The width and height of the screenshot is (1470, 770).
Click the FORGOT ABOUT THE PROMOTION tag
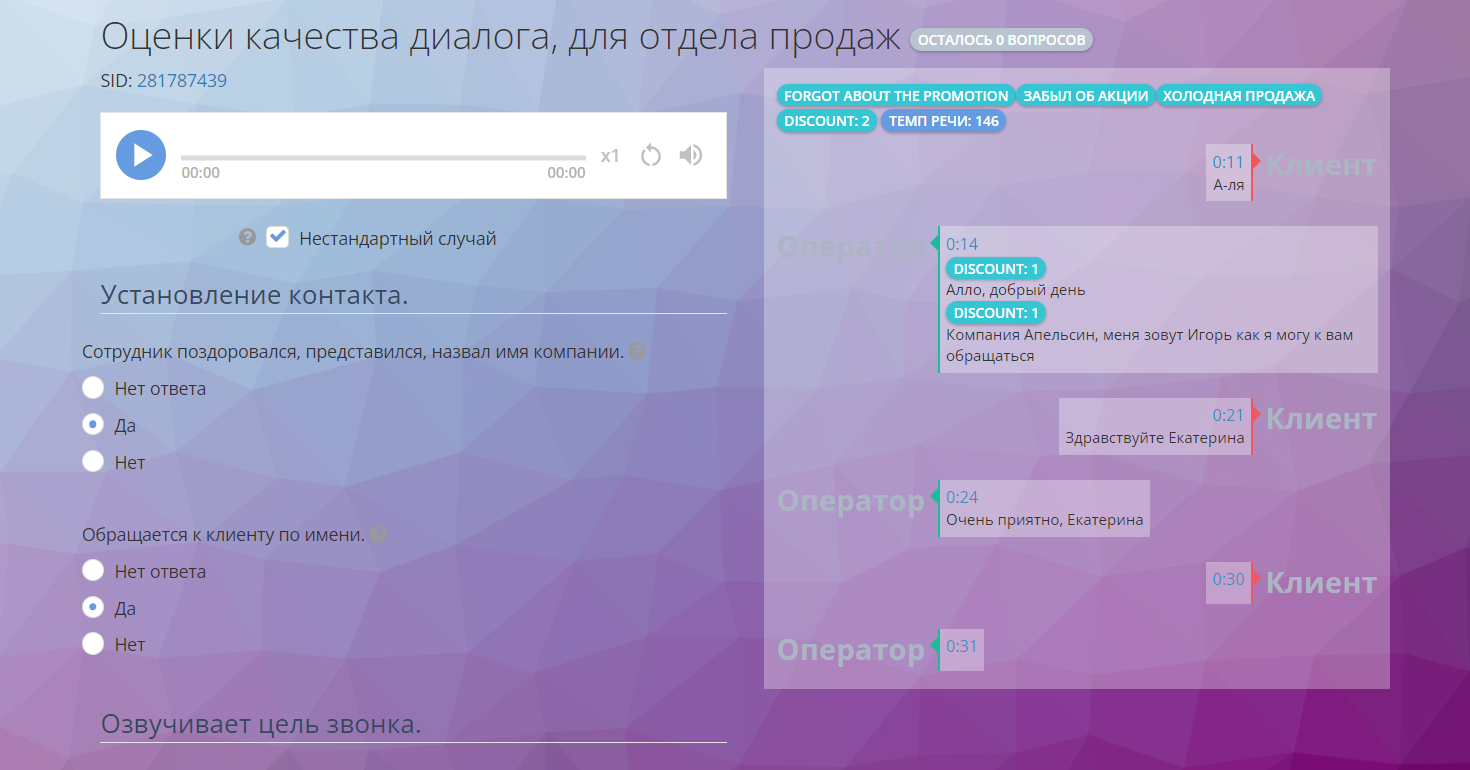[x=896, y=96]
